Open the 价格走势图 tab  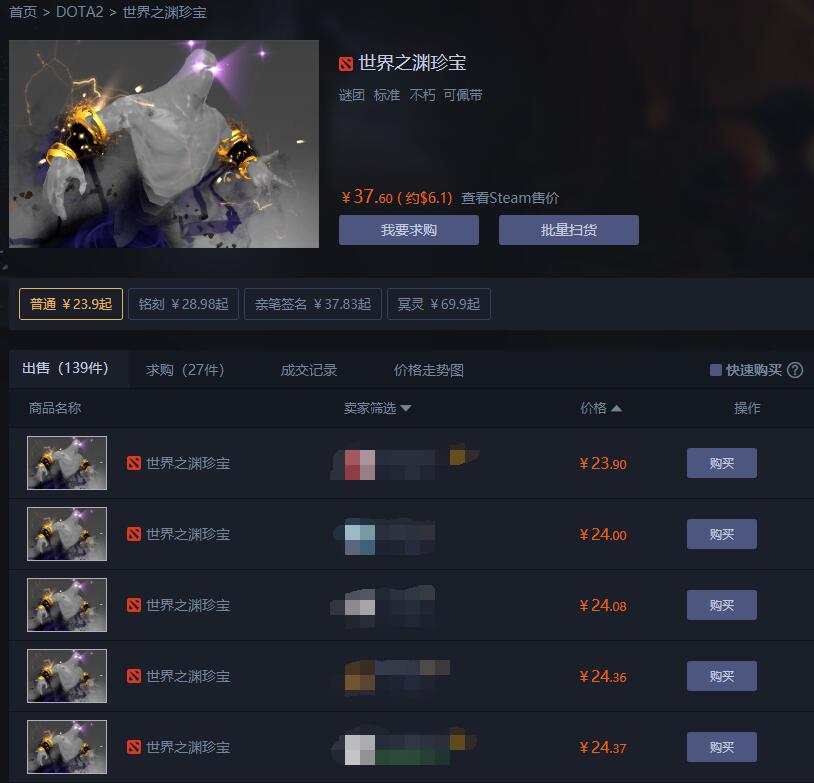point(428,370)
